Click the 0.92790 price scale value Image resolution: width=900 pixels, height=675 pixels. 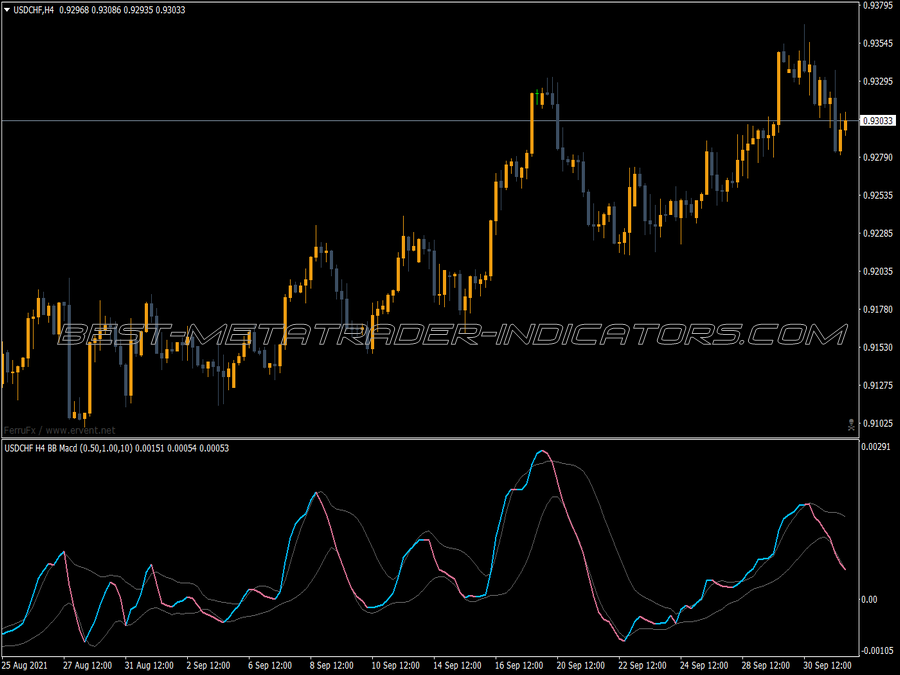[x=878, y=157]
